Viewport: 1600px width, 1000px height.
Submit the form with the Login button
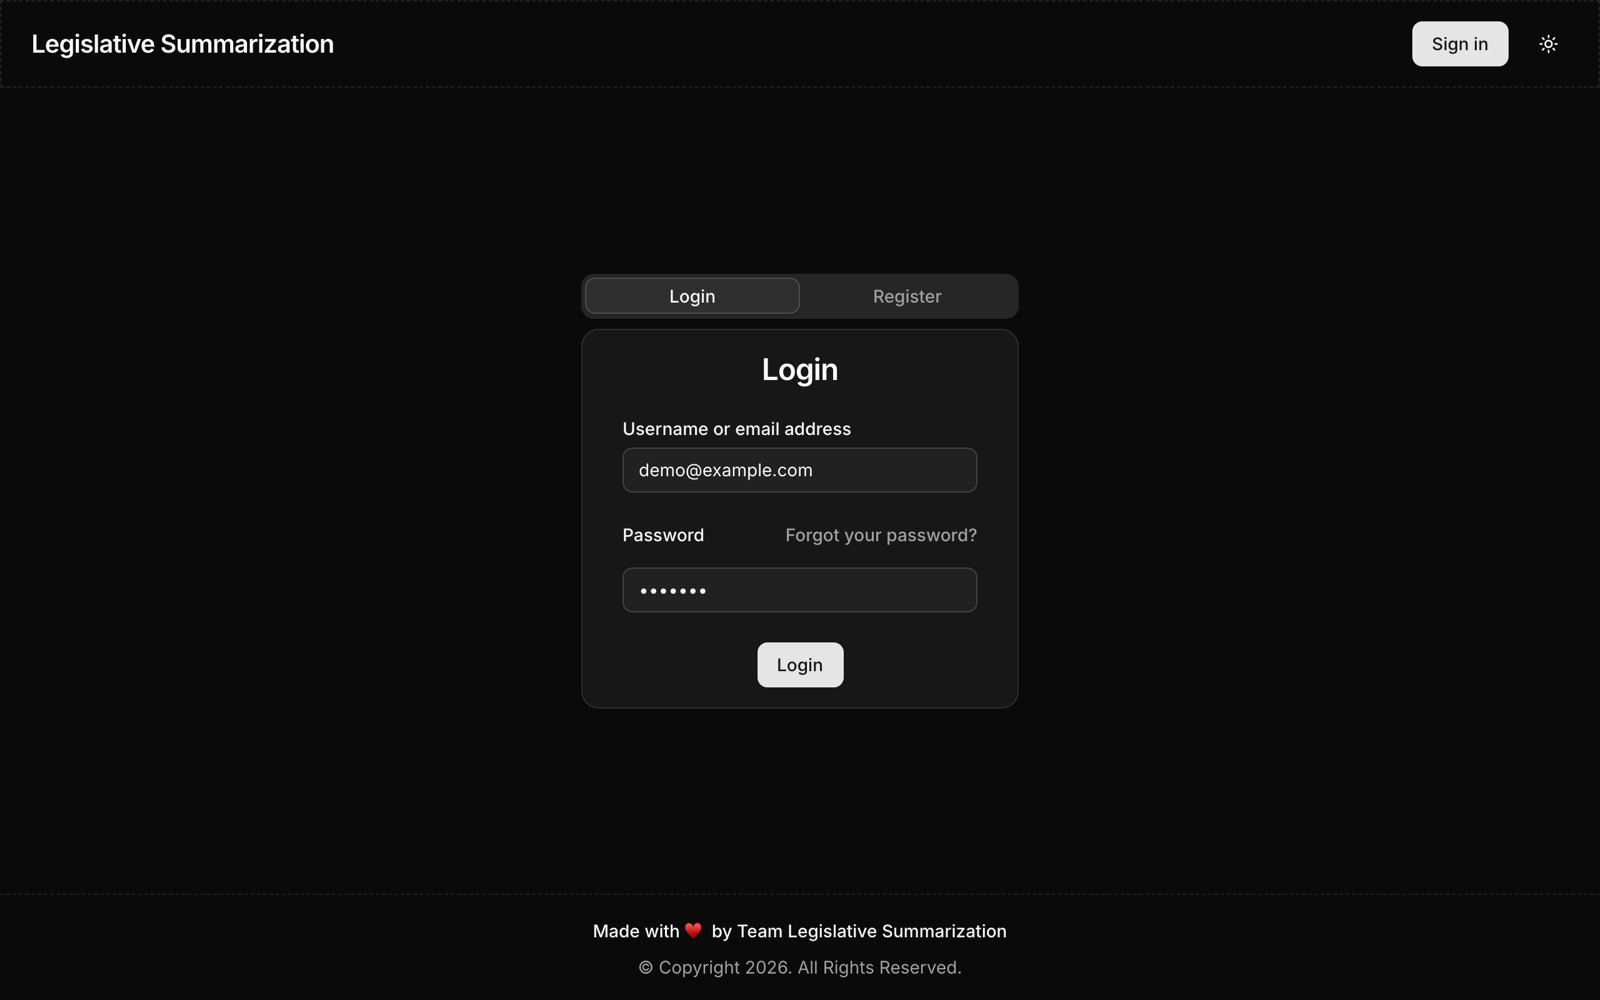coord(800,665)
